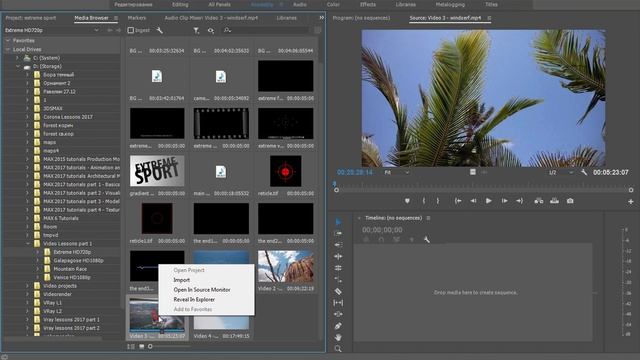Collapse the D: (Storage) drive
The image size is (640, 360).
18,66
